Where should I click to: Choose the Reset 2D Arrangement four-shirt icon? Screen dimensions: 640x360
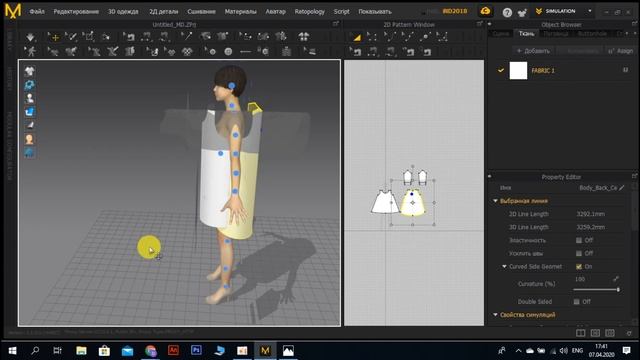pyautogui.click(x=303, y=37)
